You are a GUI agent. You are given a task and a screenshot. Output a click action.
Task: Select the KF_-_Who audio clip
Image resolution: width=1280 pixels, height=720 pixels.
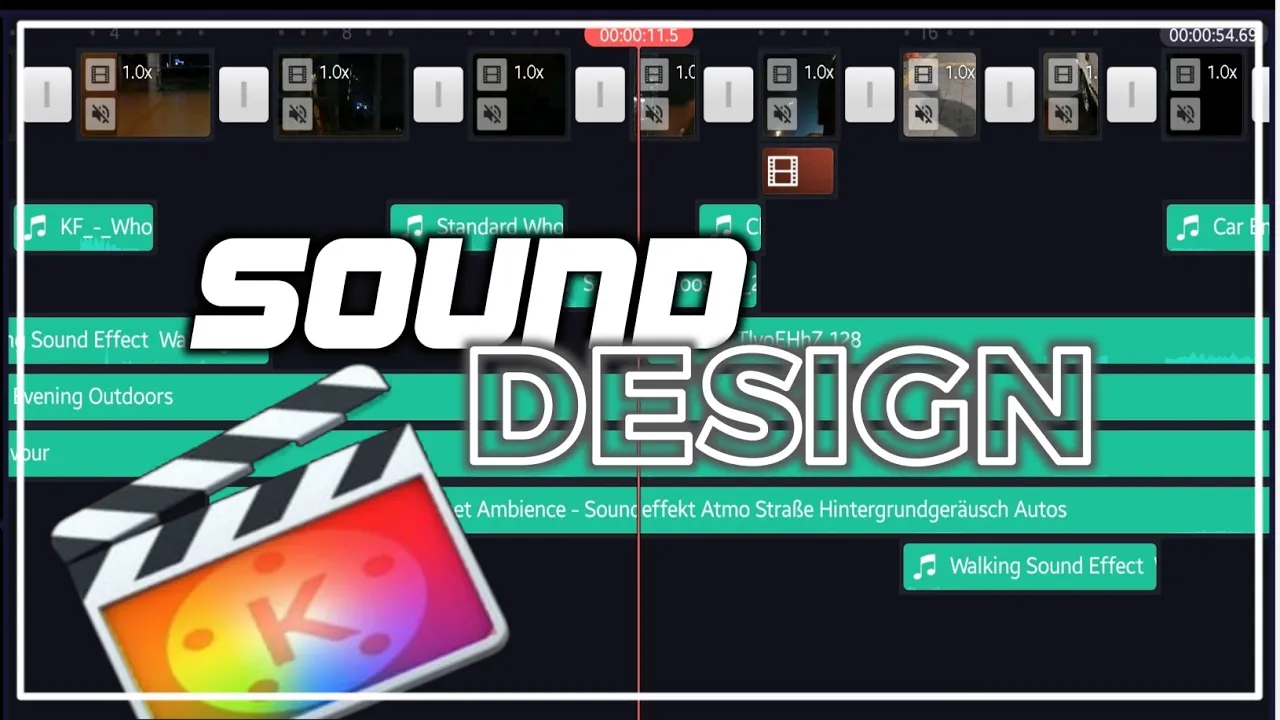click(x=84, y=227)
